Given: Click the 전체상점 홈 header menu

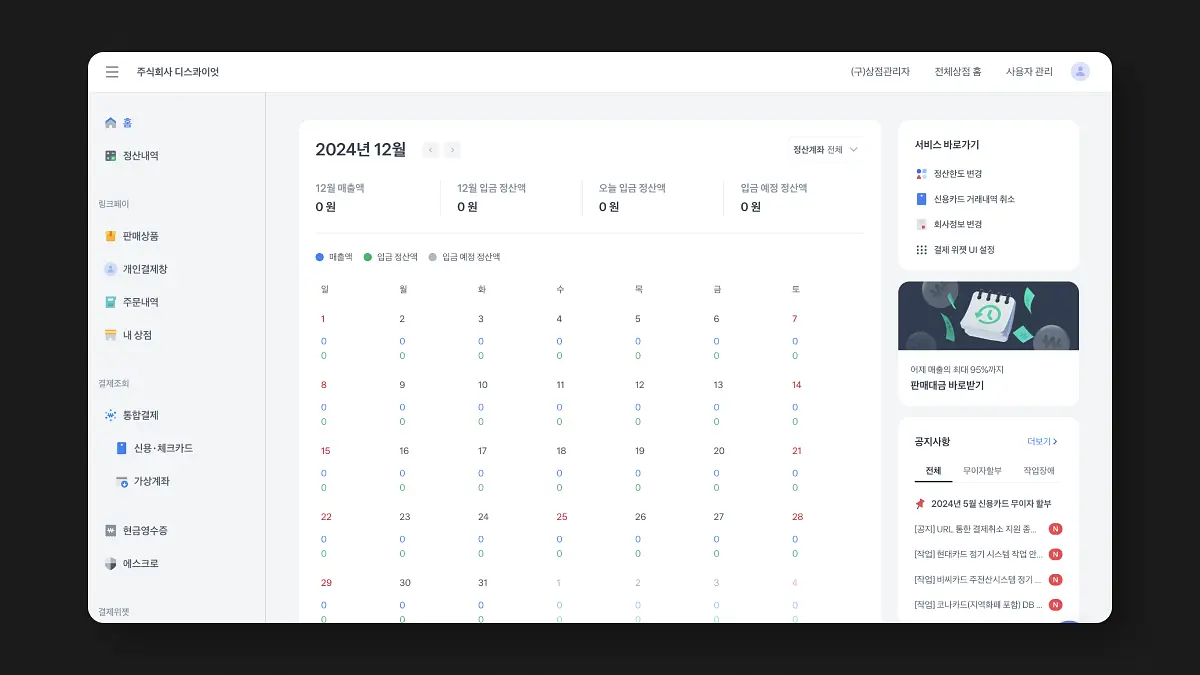Looking at the screenshot, I should pos(958,72).
